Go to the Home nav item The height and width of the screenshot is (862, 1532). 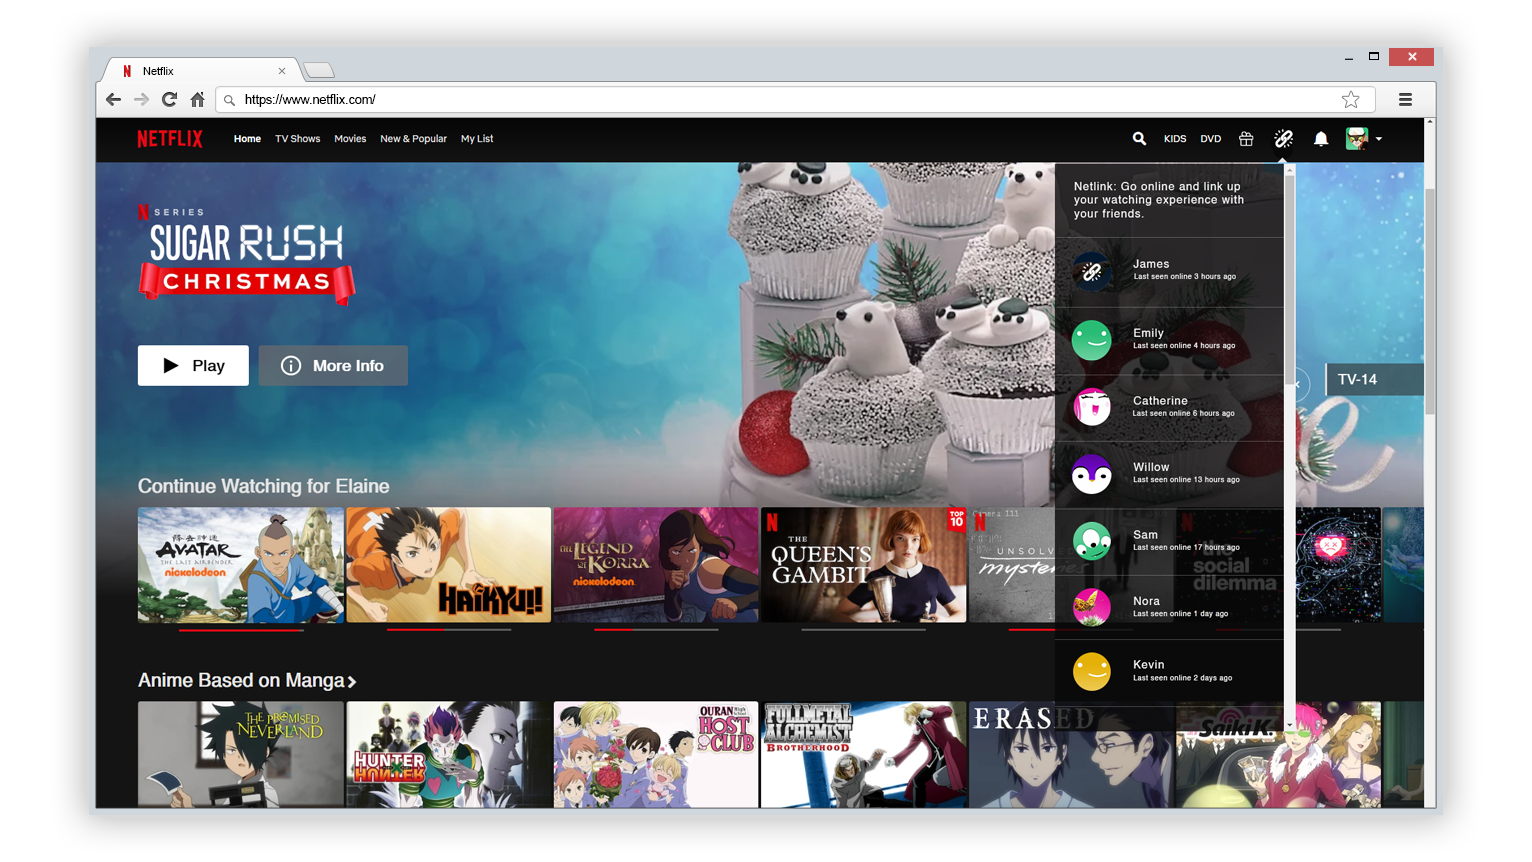[x=247, y=139]
